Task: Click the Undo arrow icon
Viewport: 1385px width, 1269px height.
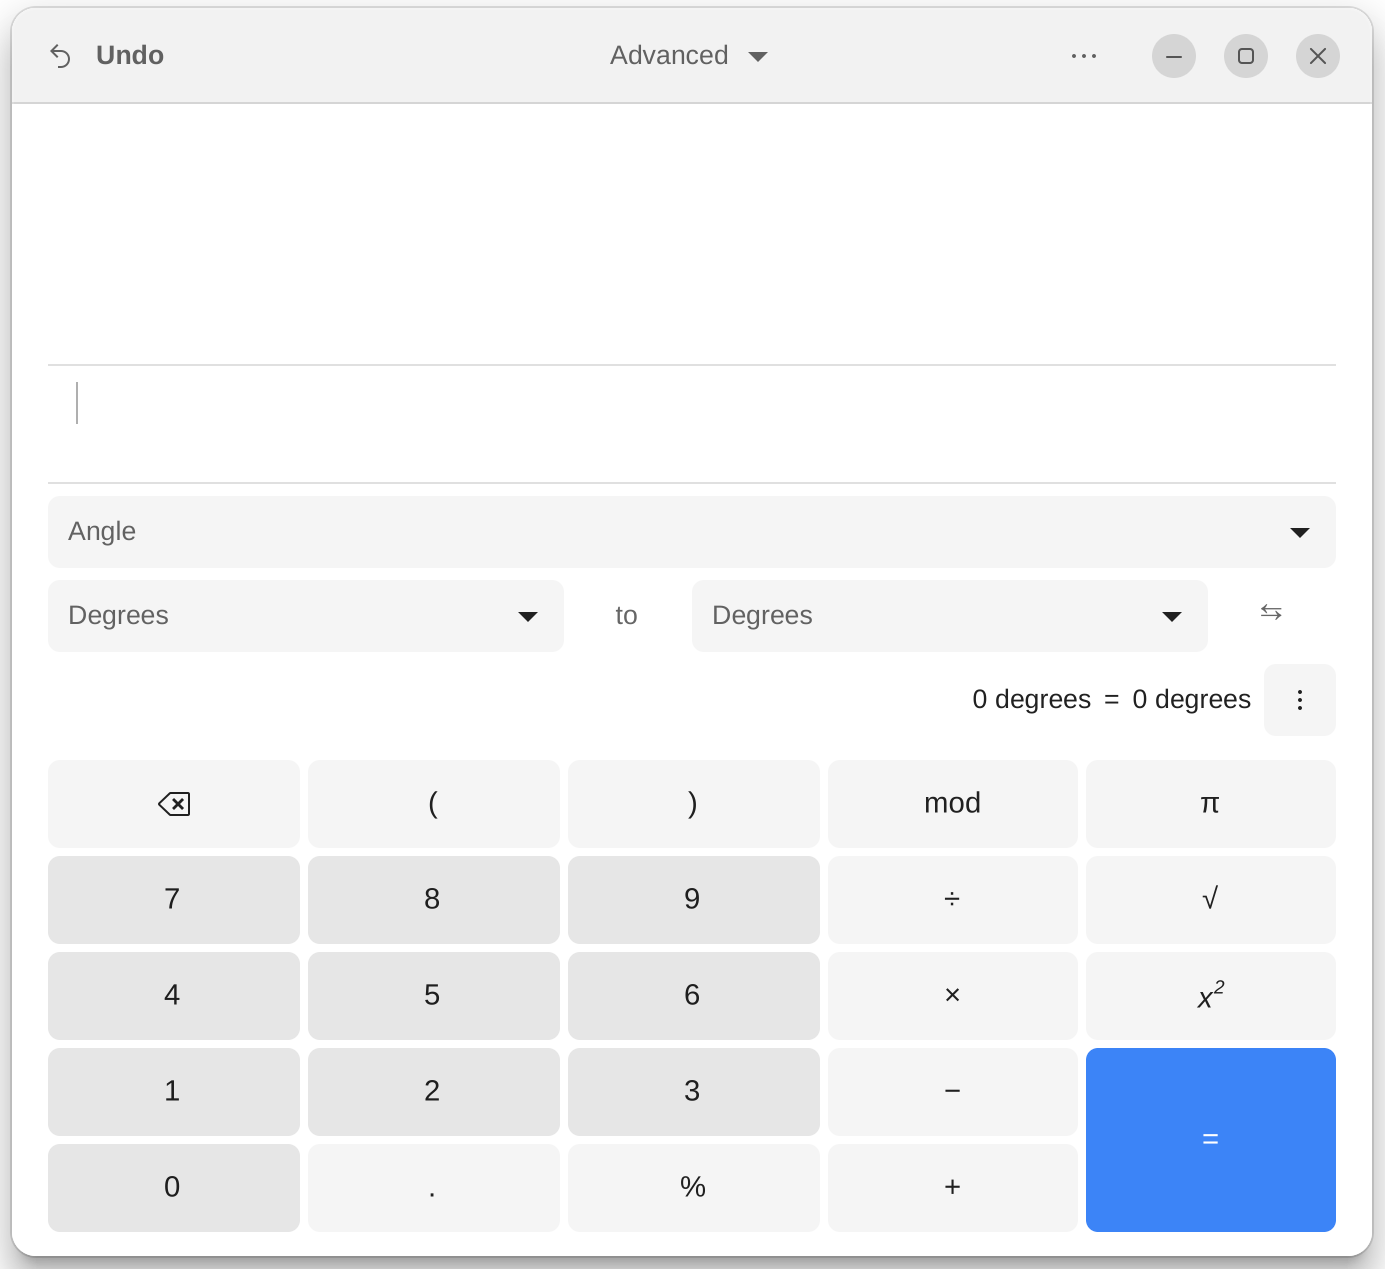Action: coord(61,55)
